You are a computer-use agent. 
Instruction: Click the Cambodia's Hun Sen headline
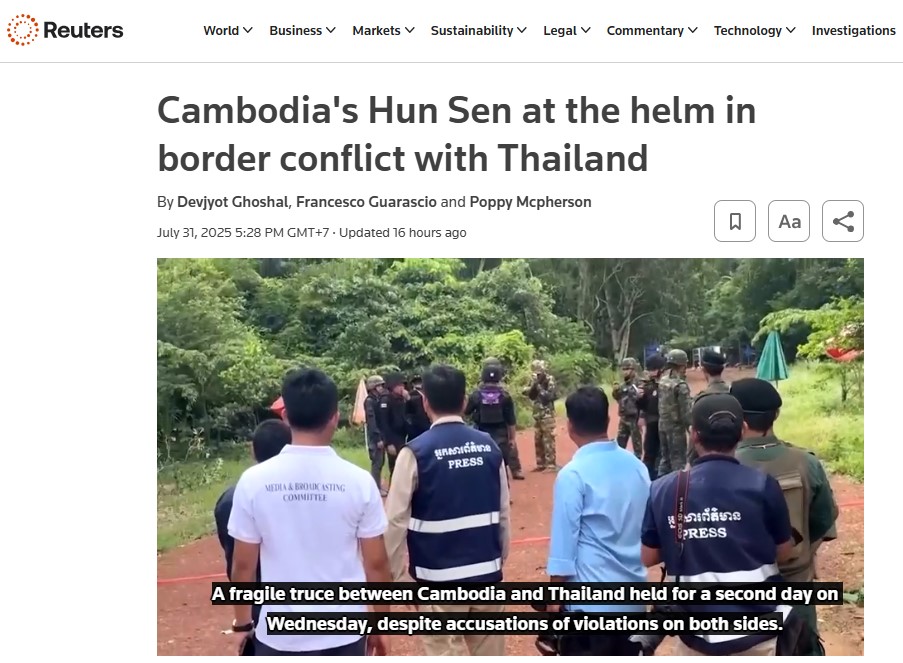(x=456, y=134)
